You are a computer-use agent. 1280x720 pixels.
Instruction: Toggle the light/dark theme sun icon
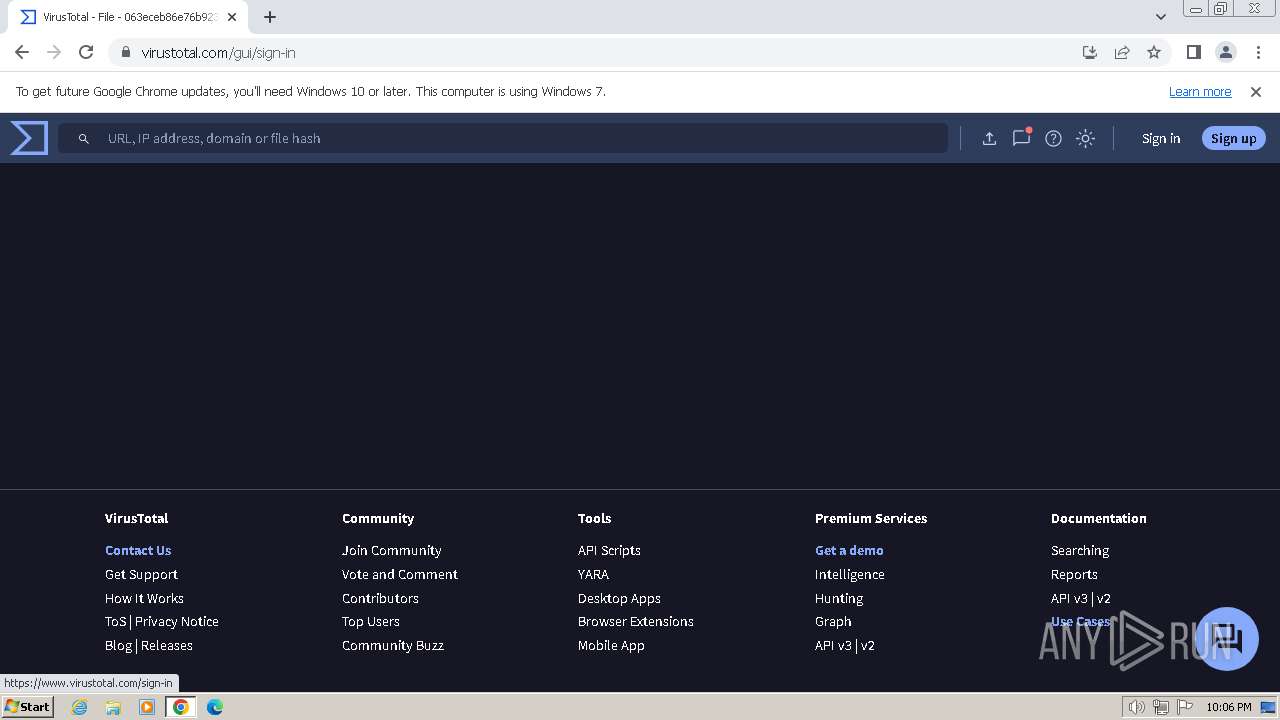pyautogui.click(x=1085, y=139)
